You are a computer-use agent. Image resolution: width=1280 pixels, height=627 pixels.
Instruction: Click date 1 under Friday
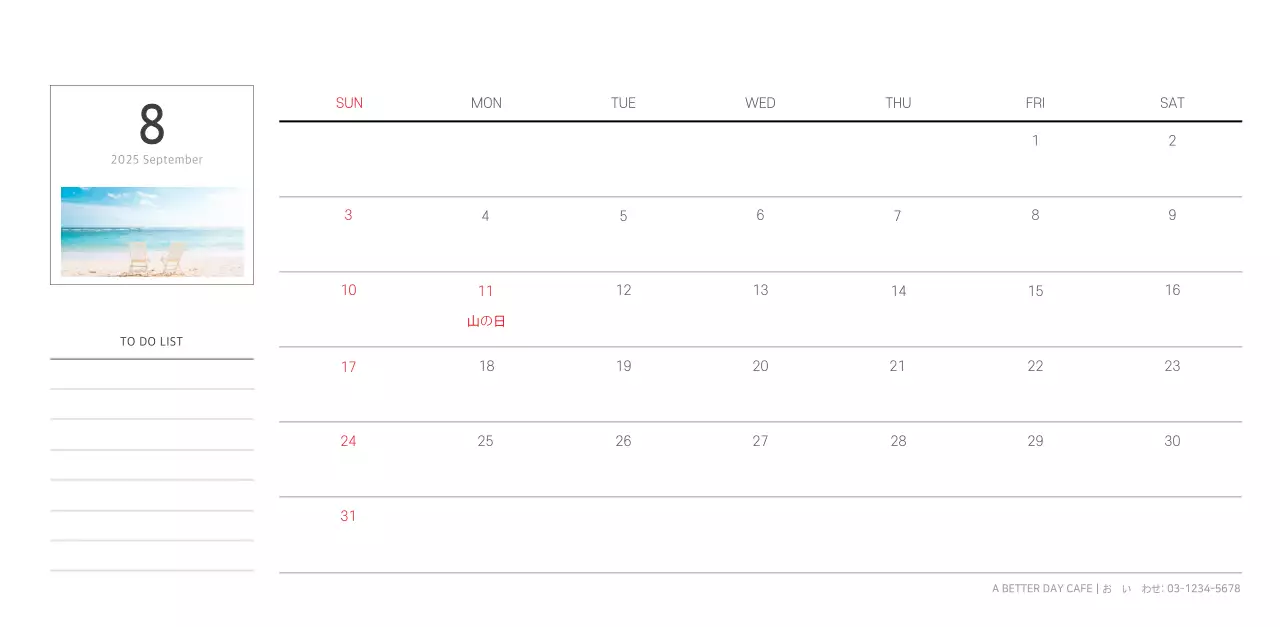pyautogui.click(x=1035, y=141)
